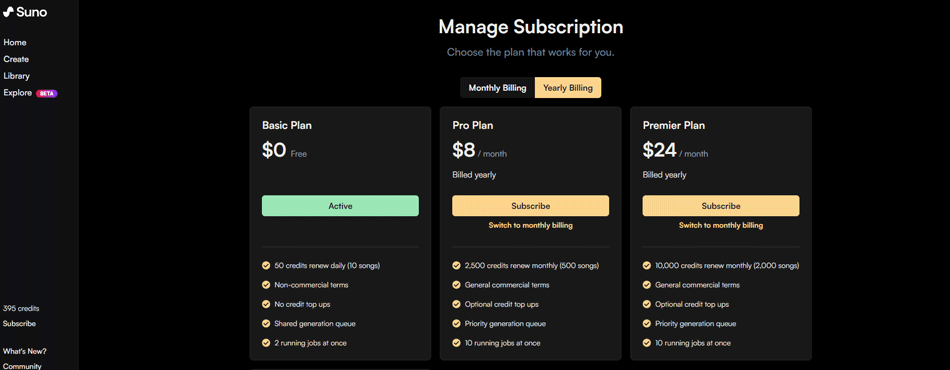Click checkmark icon next to Shared generation queue
The width and height of the screenshot is (950, 370).
[266, 323]
